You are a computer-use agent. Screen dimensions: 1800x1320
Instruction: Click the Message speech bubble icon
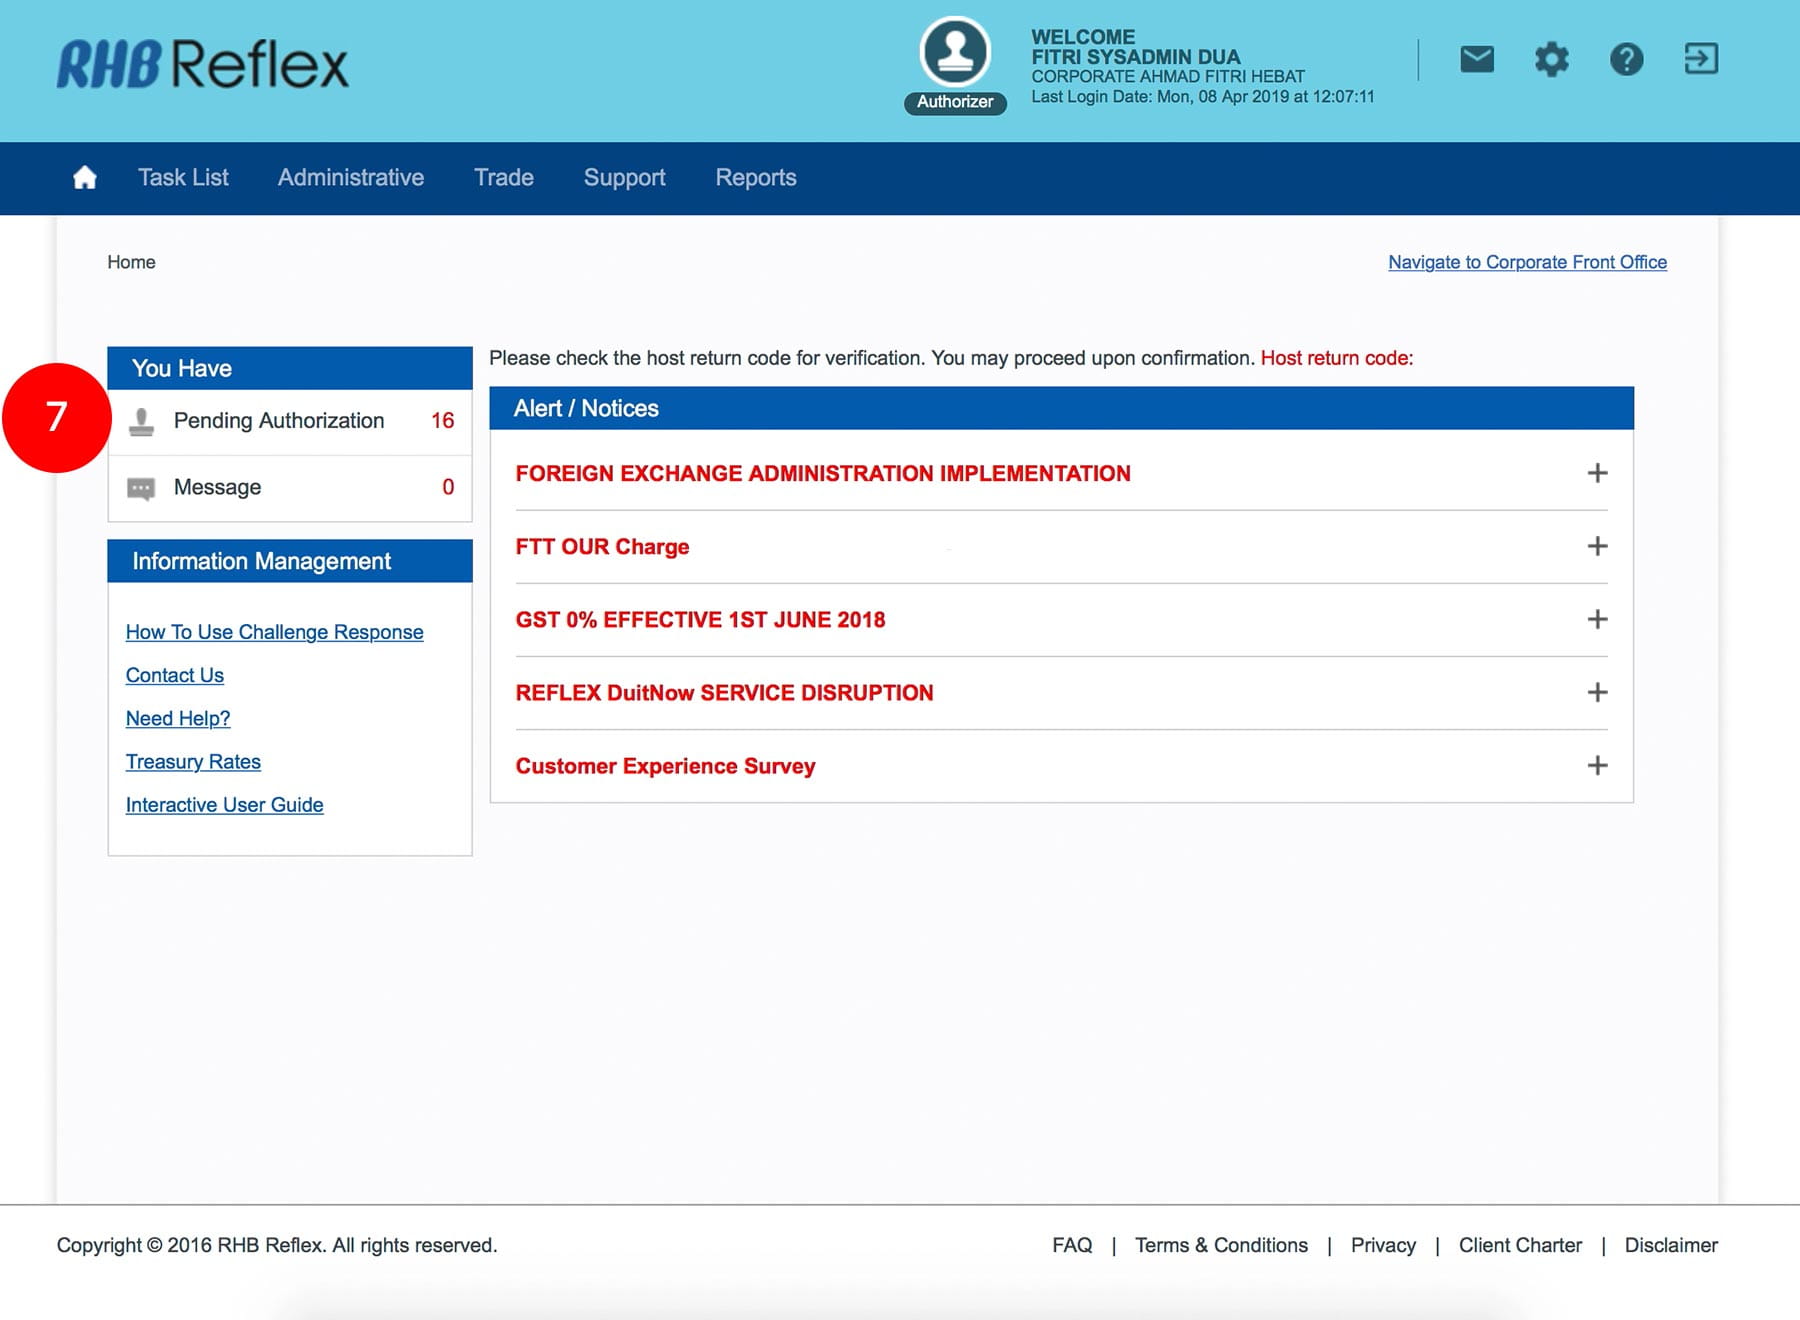[141, 488]
